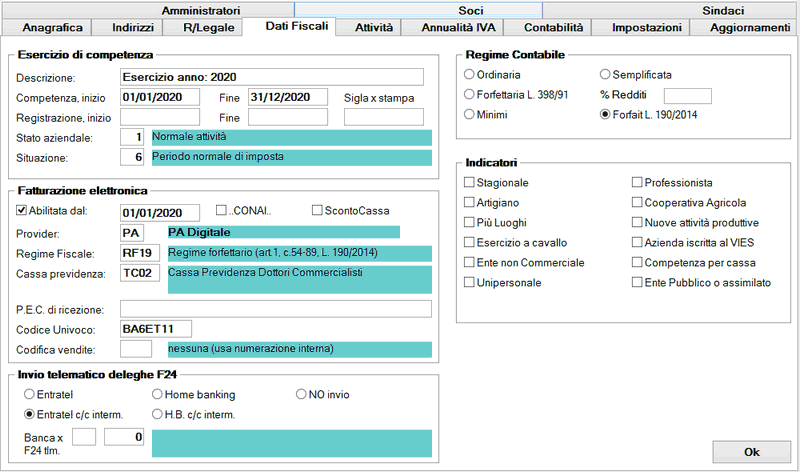
Task: Click the Codice Univoco field
Action: pyautogui.click(x=155, y=328)
